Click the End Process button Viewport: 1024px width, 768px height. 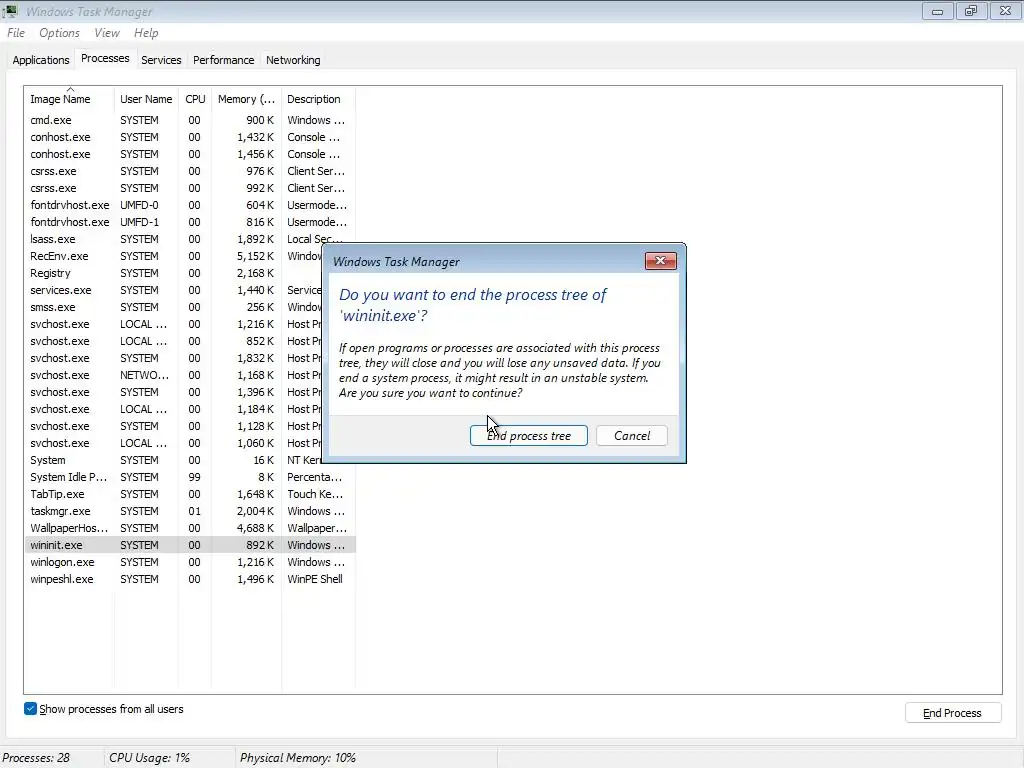click(953, 713)
